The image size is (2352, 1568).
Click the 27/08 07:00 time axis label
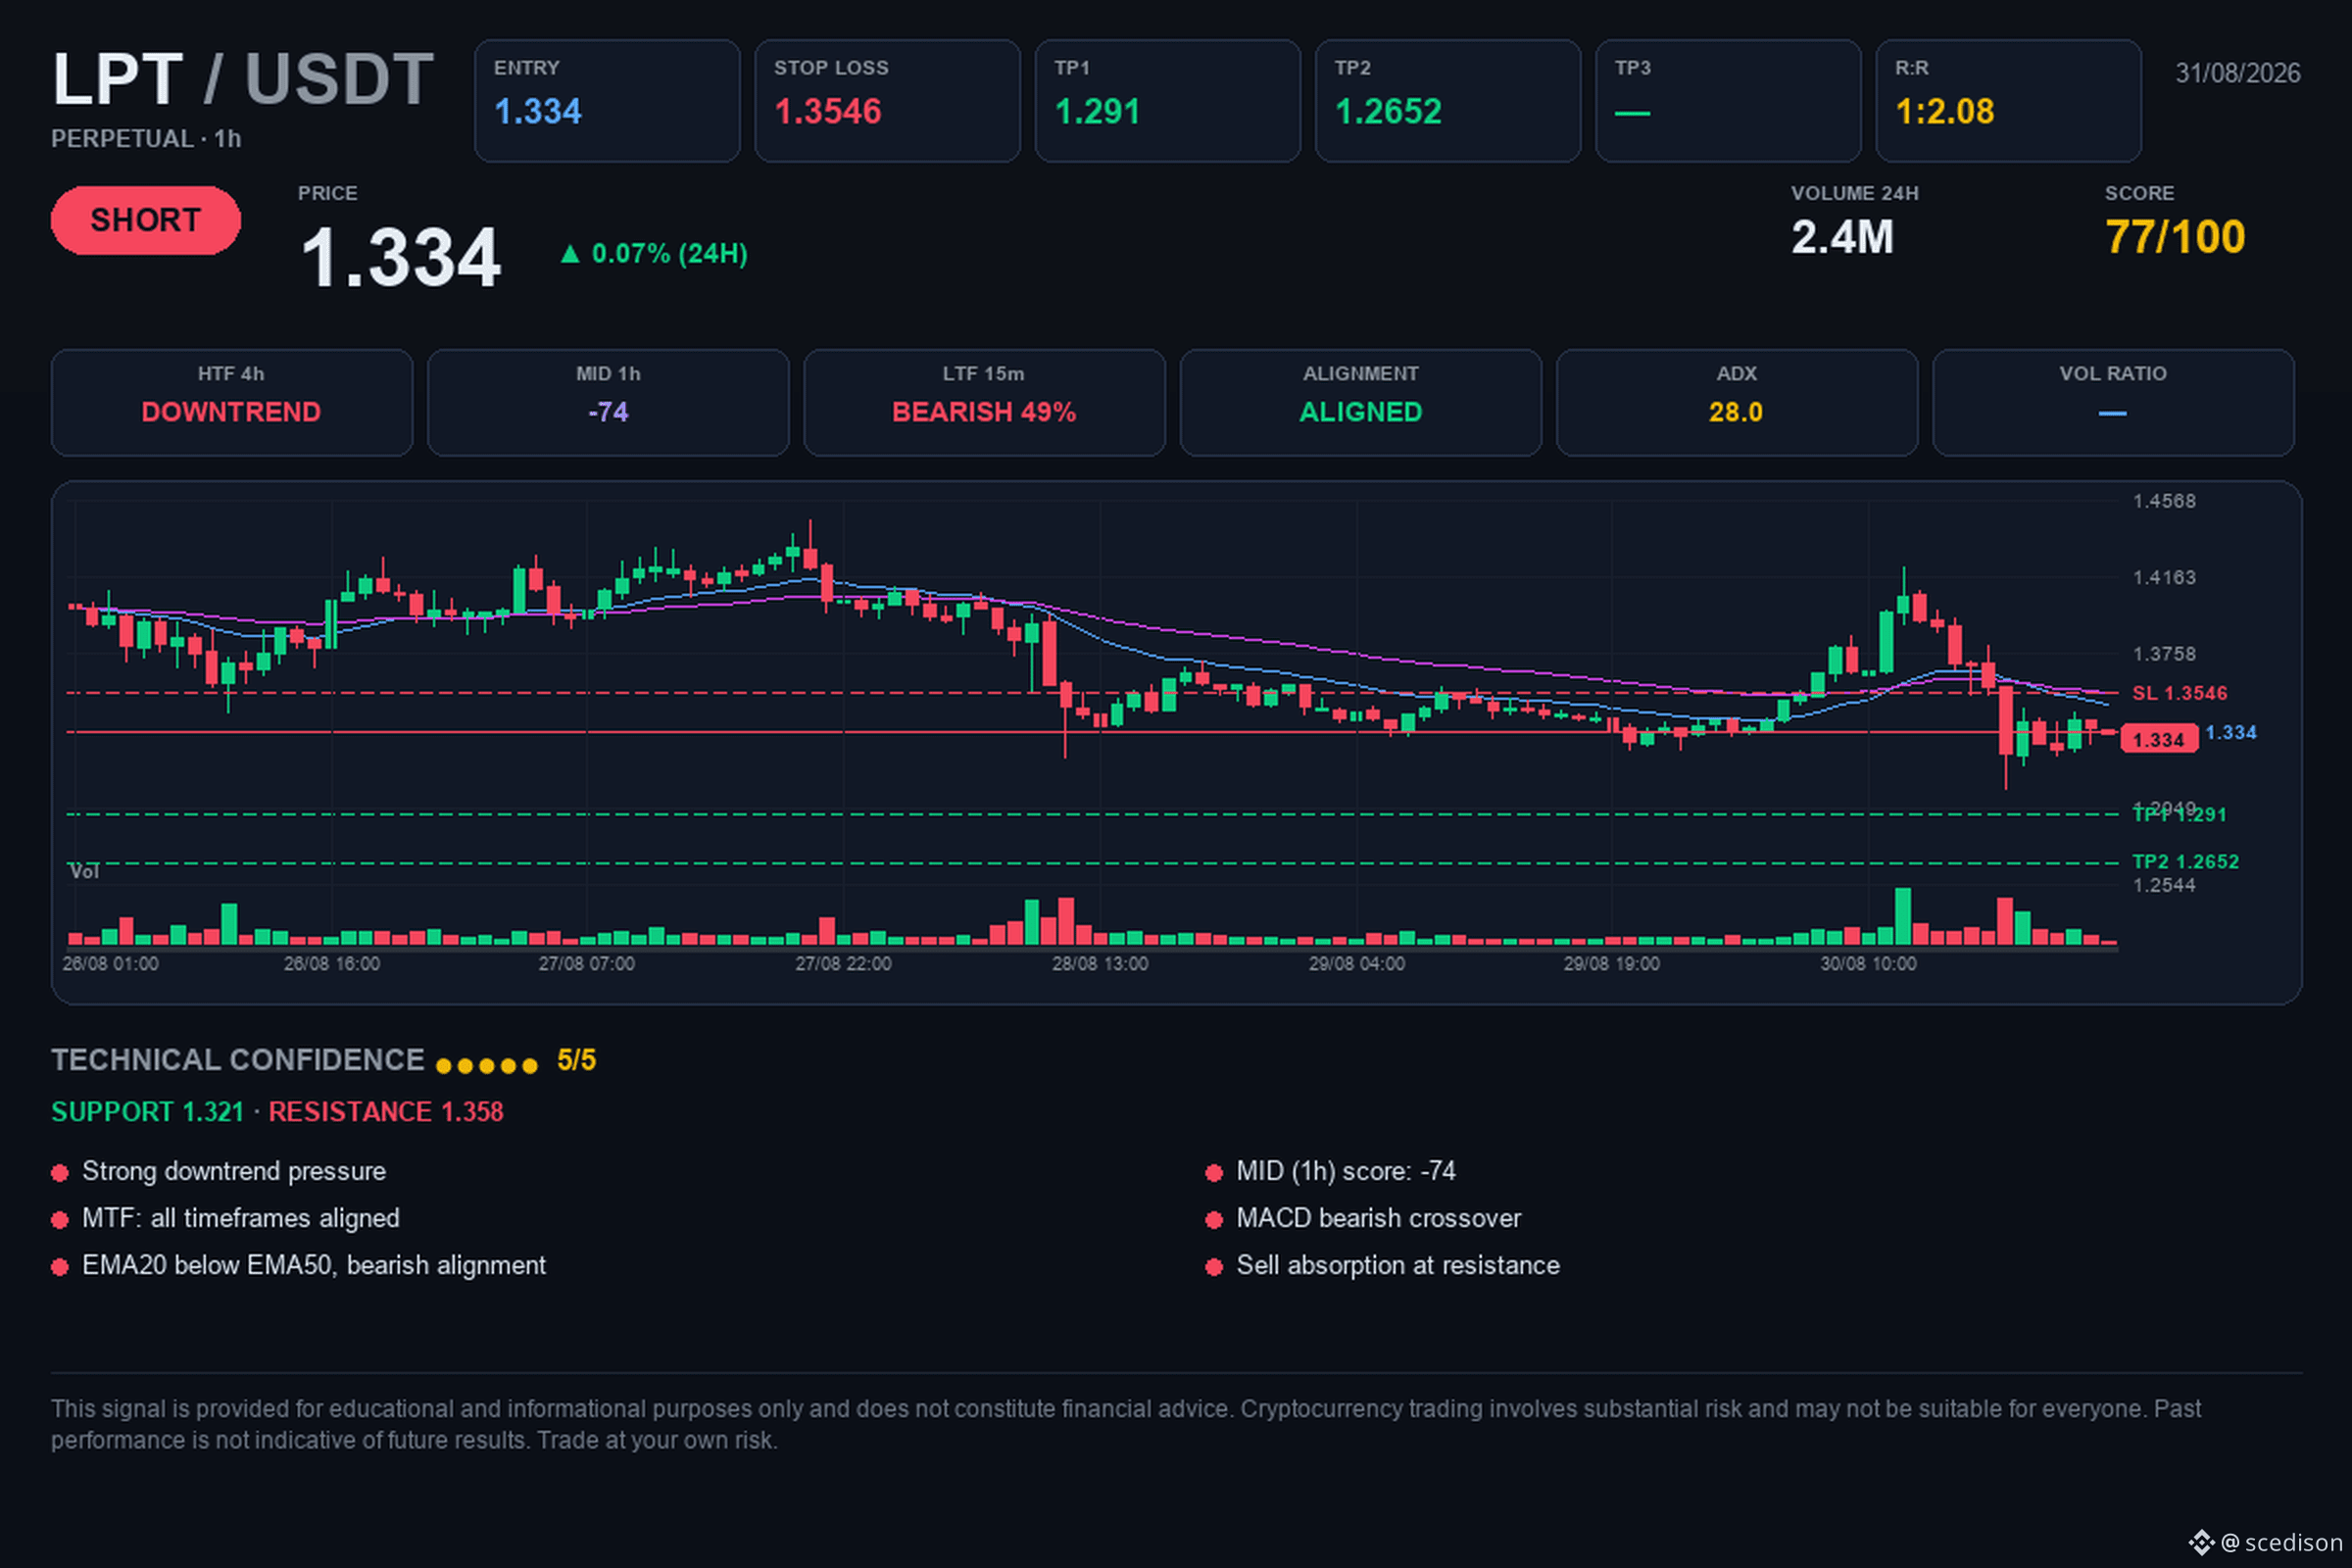coord(587,964)
